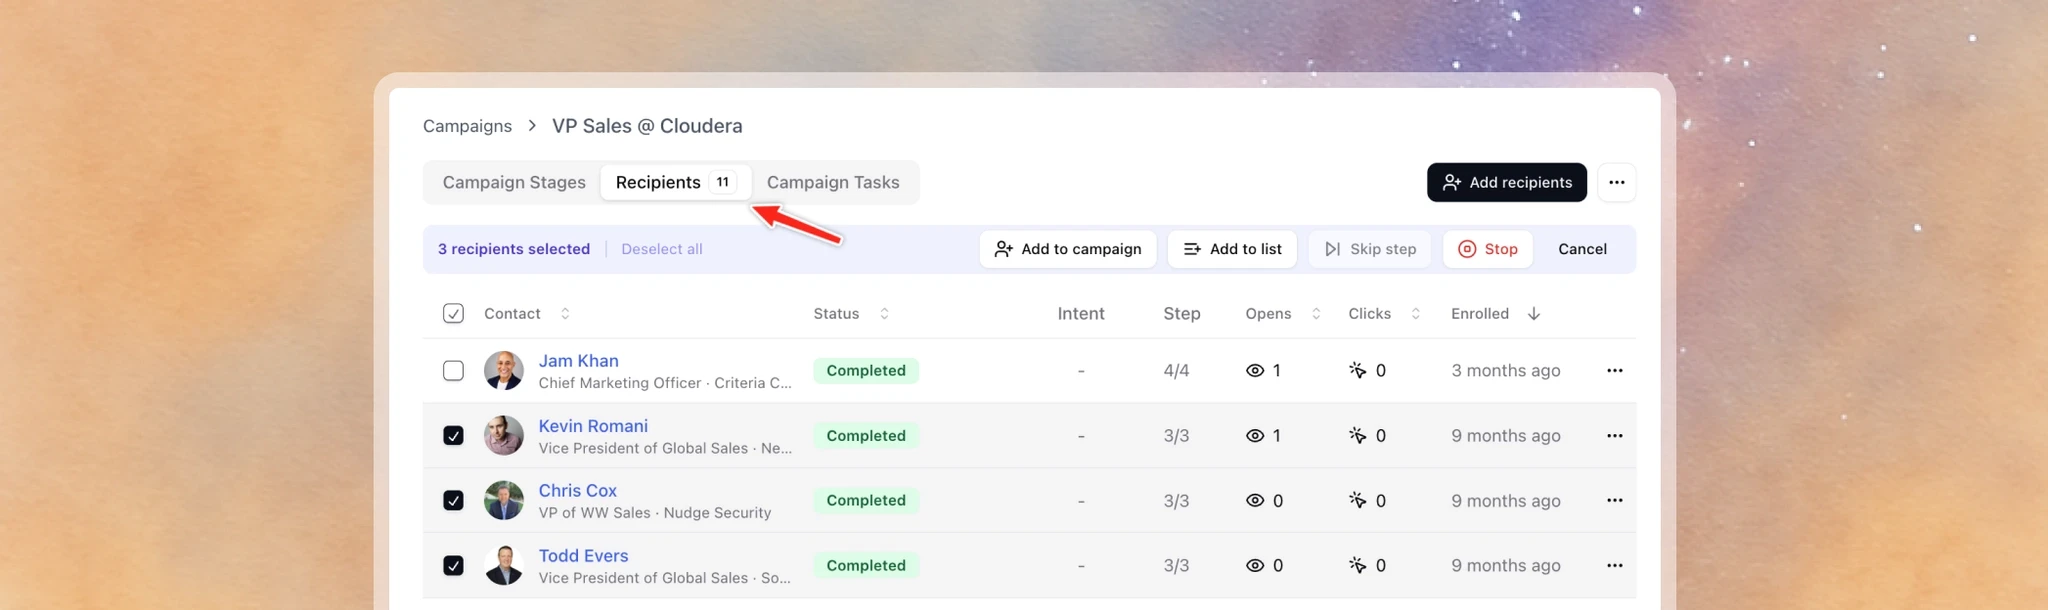Check the box for Jam Khan
Image resolution: width=2048 pixels, height=610 pixels.
pos(453,370)
